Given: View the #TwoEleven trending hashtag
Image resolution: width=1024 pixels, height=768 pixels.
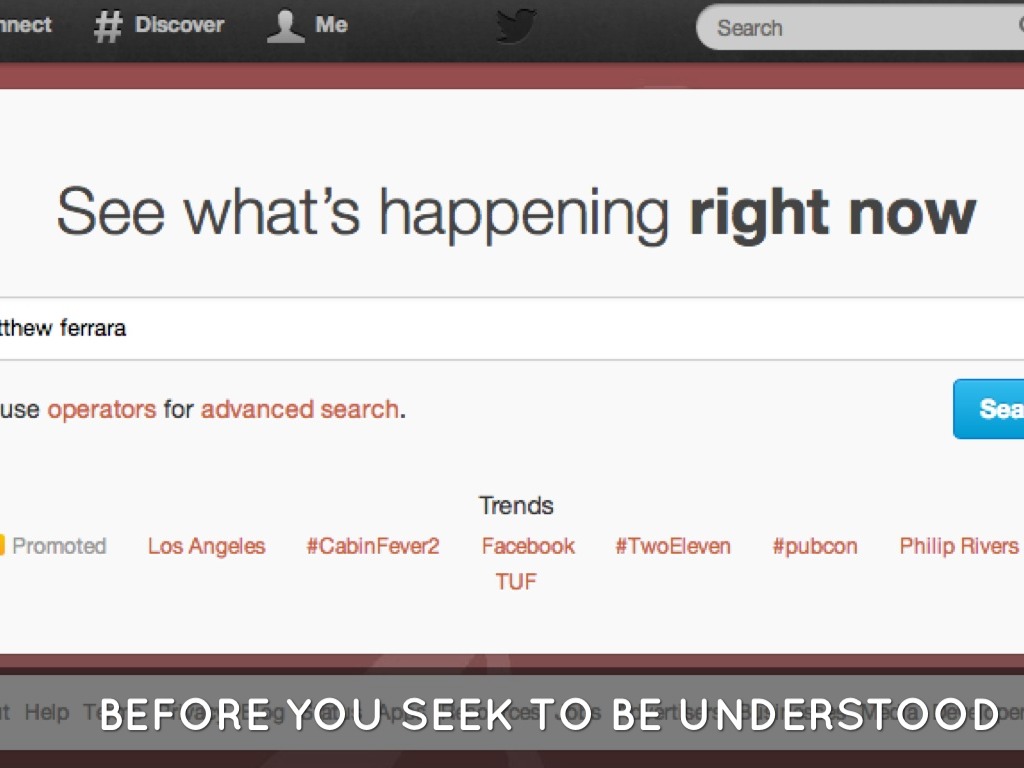Looking at the screenshot, I should pyautogui.click(x=673, y=546).
